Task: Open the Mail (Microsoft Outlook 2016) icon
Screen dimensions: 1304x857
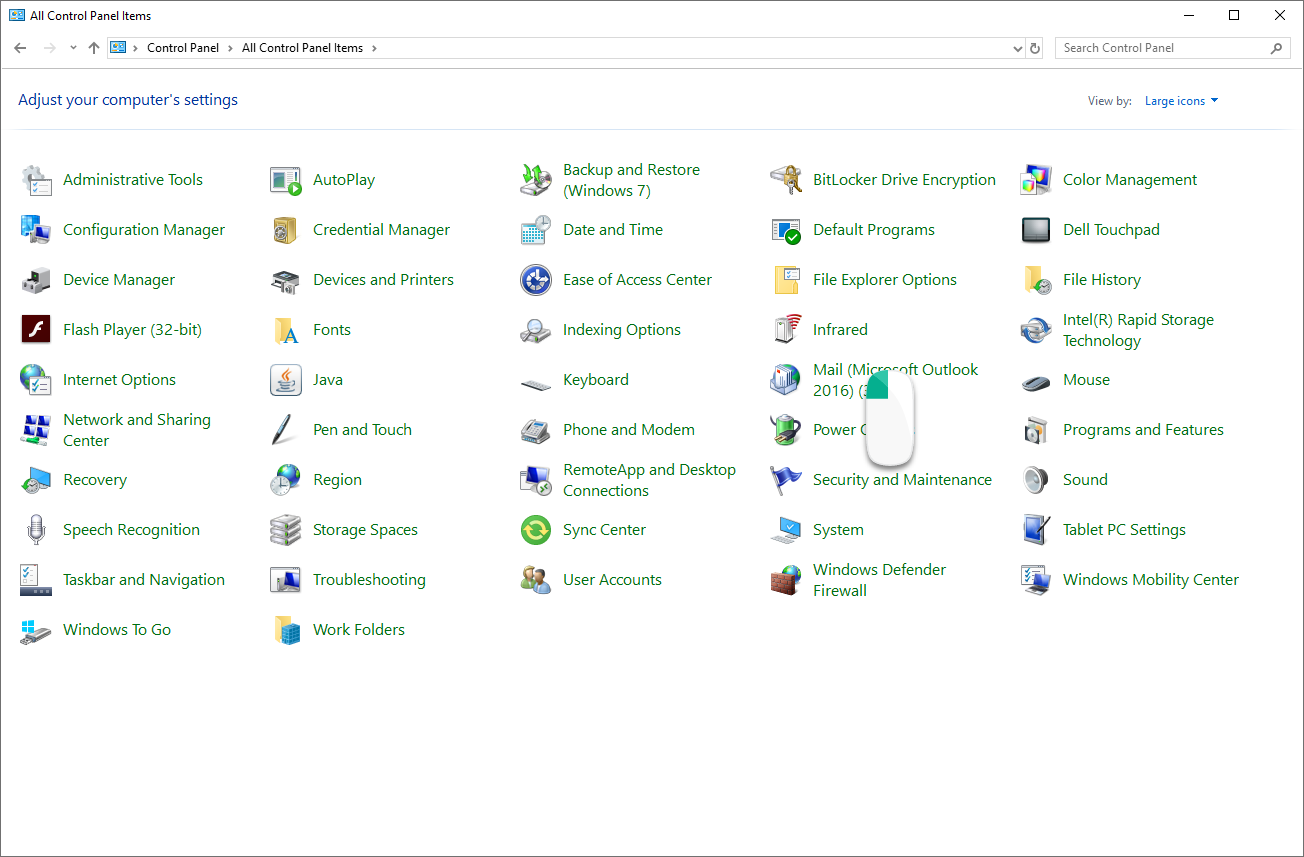Action: (x=786, y=380)
